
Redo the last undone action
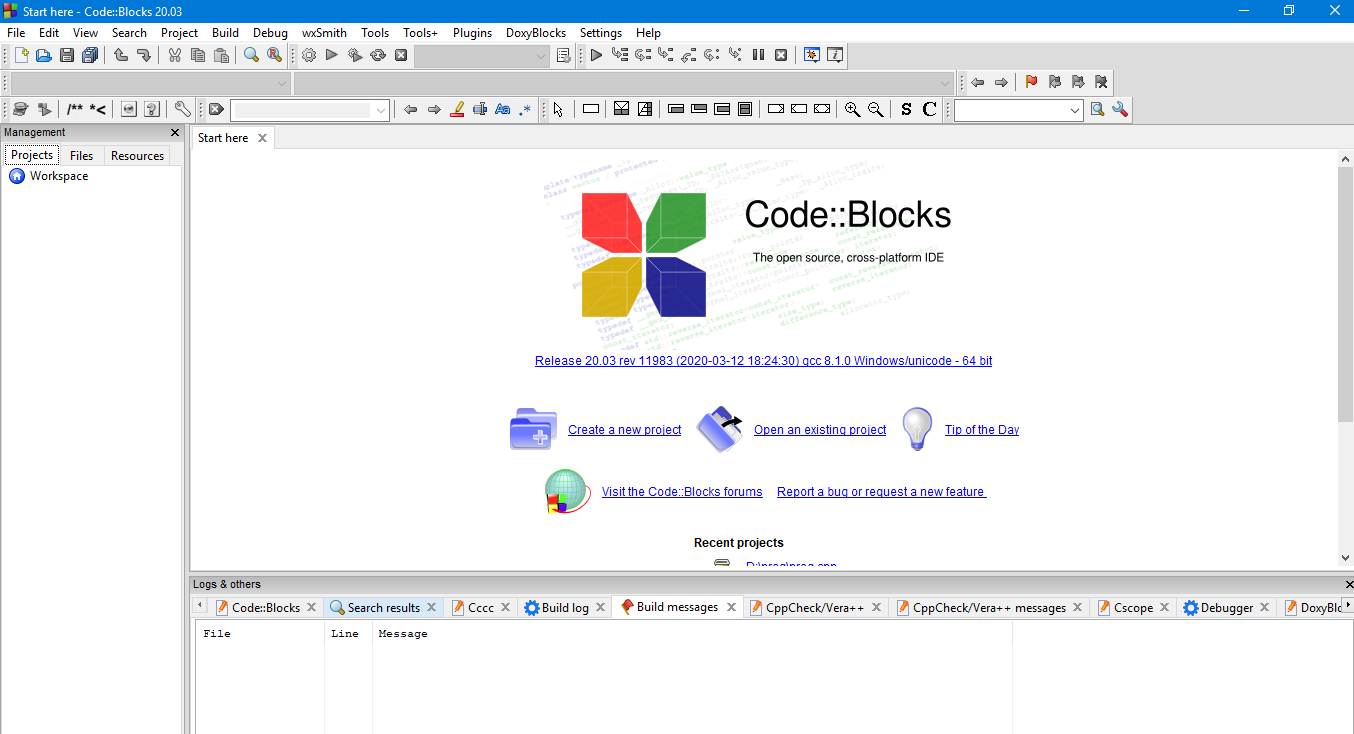click(144, 55)
